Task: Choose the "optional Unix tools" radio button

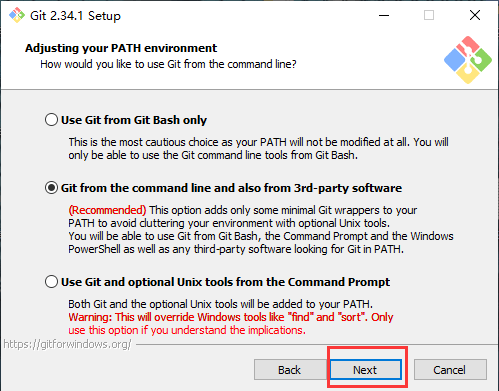Action: pos(51,282)
